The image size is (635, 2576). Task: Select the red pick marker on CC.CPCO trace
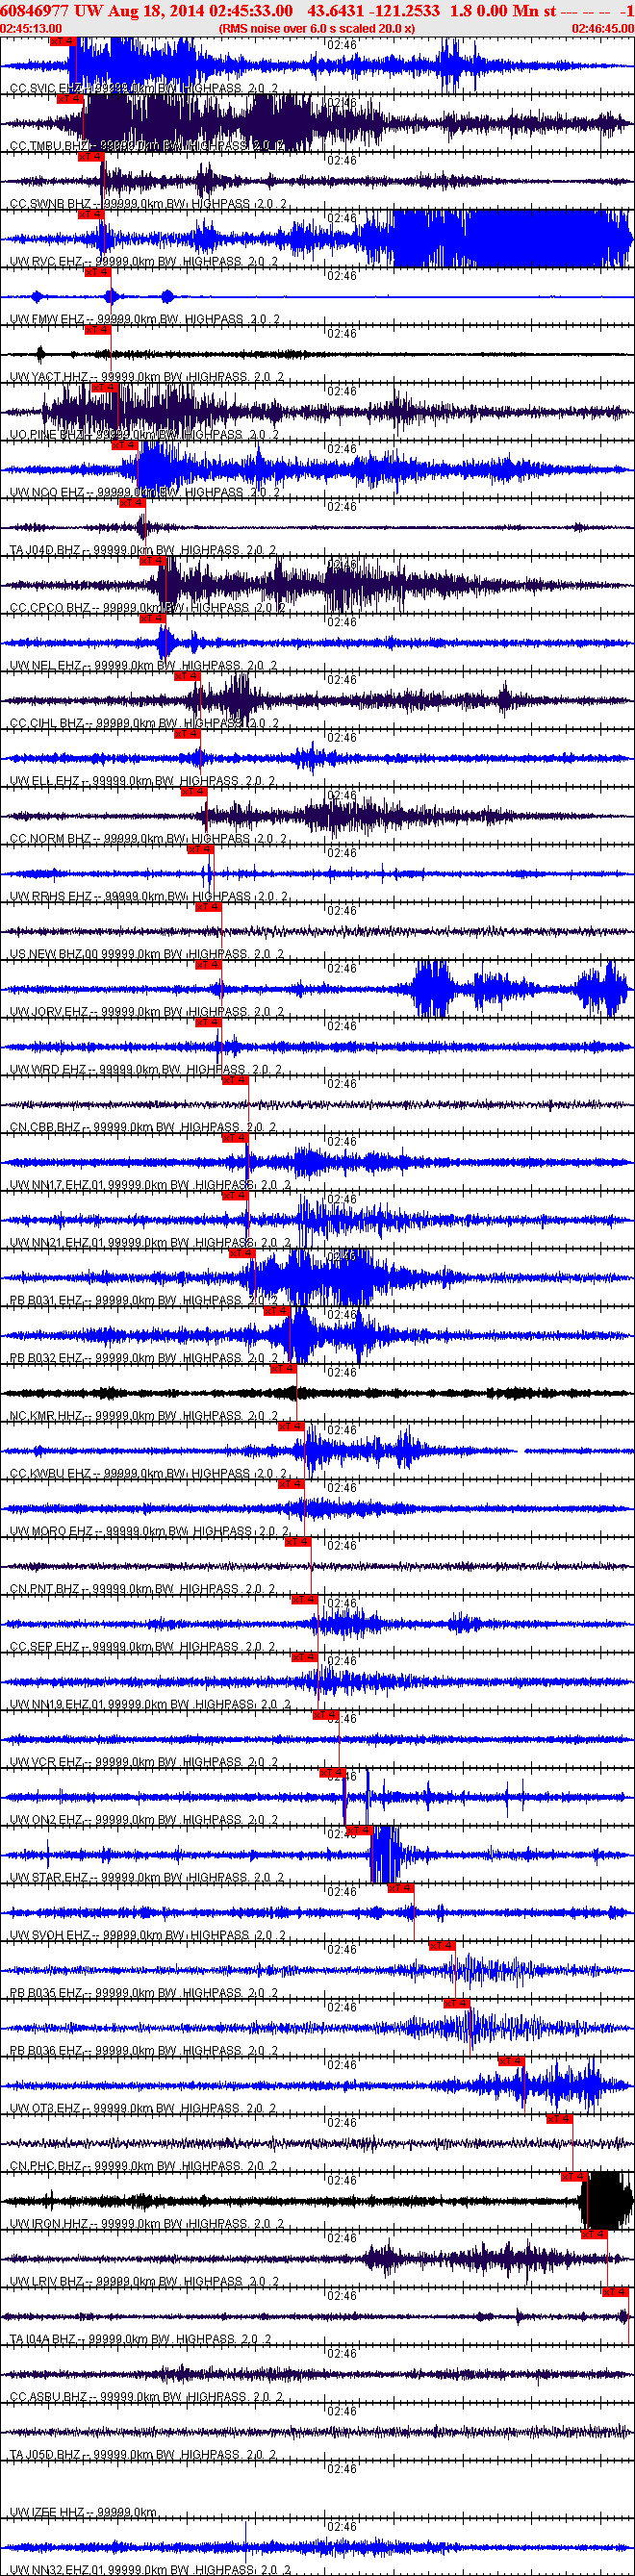tap(153, 562)
